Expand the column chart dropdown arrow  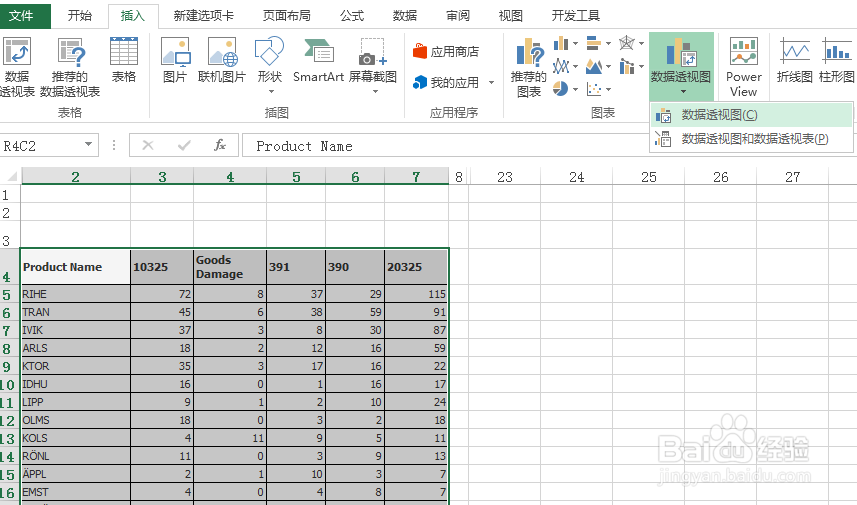[576, 43]
